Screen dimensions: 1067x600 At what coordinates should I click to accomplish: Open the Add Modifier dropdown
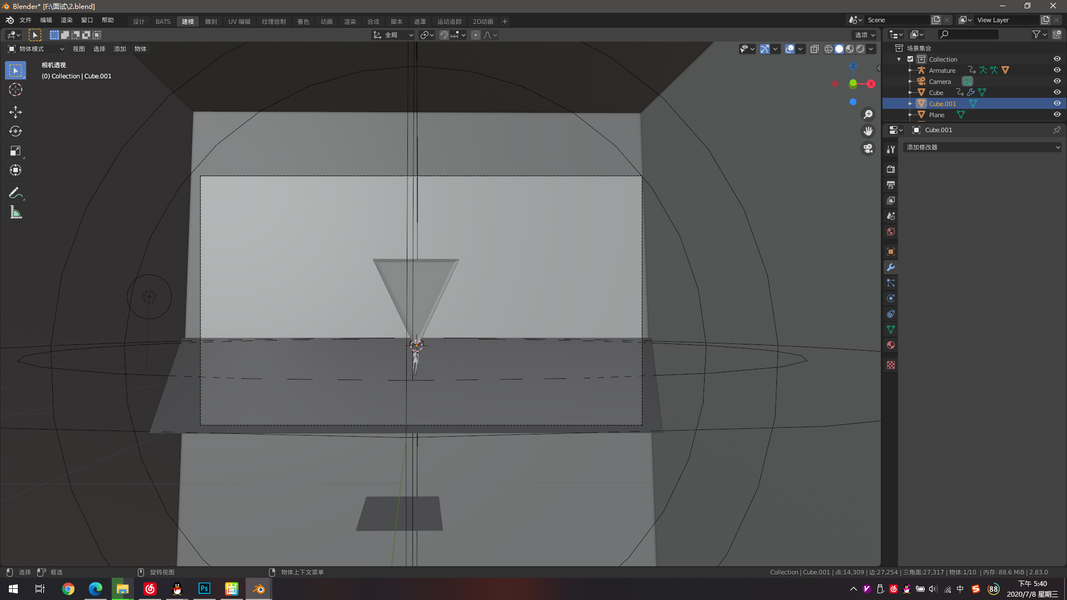point(982,147)
